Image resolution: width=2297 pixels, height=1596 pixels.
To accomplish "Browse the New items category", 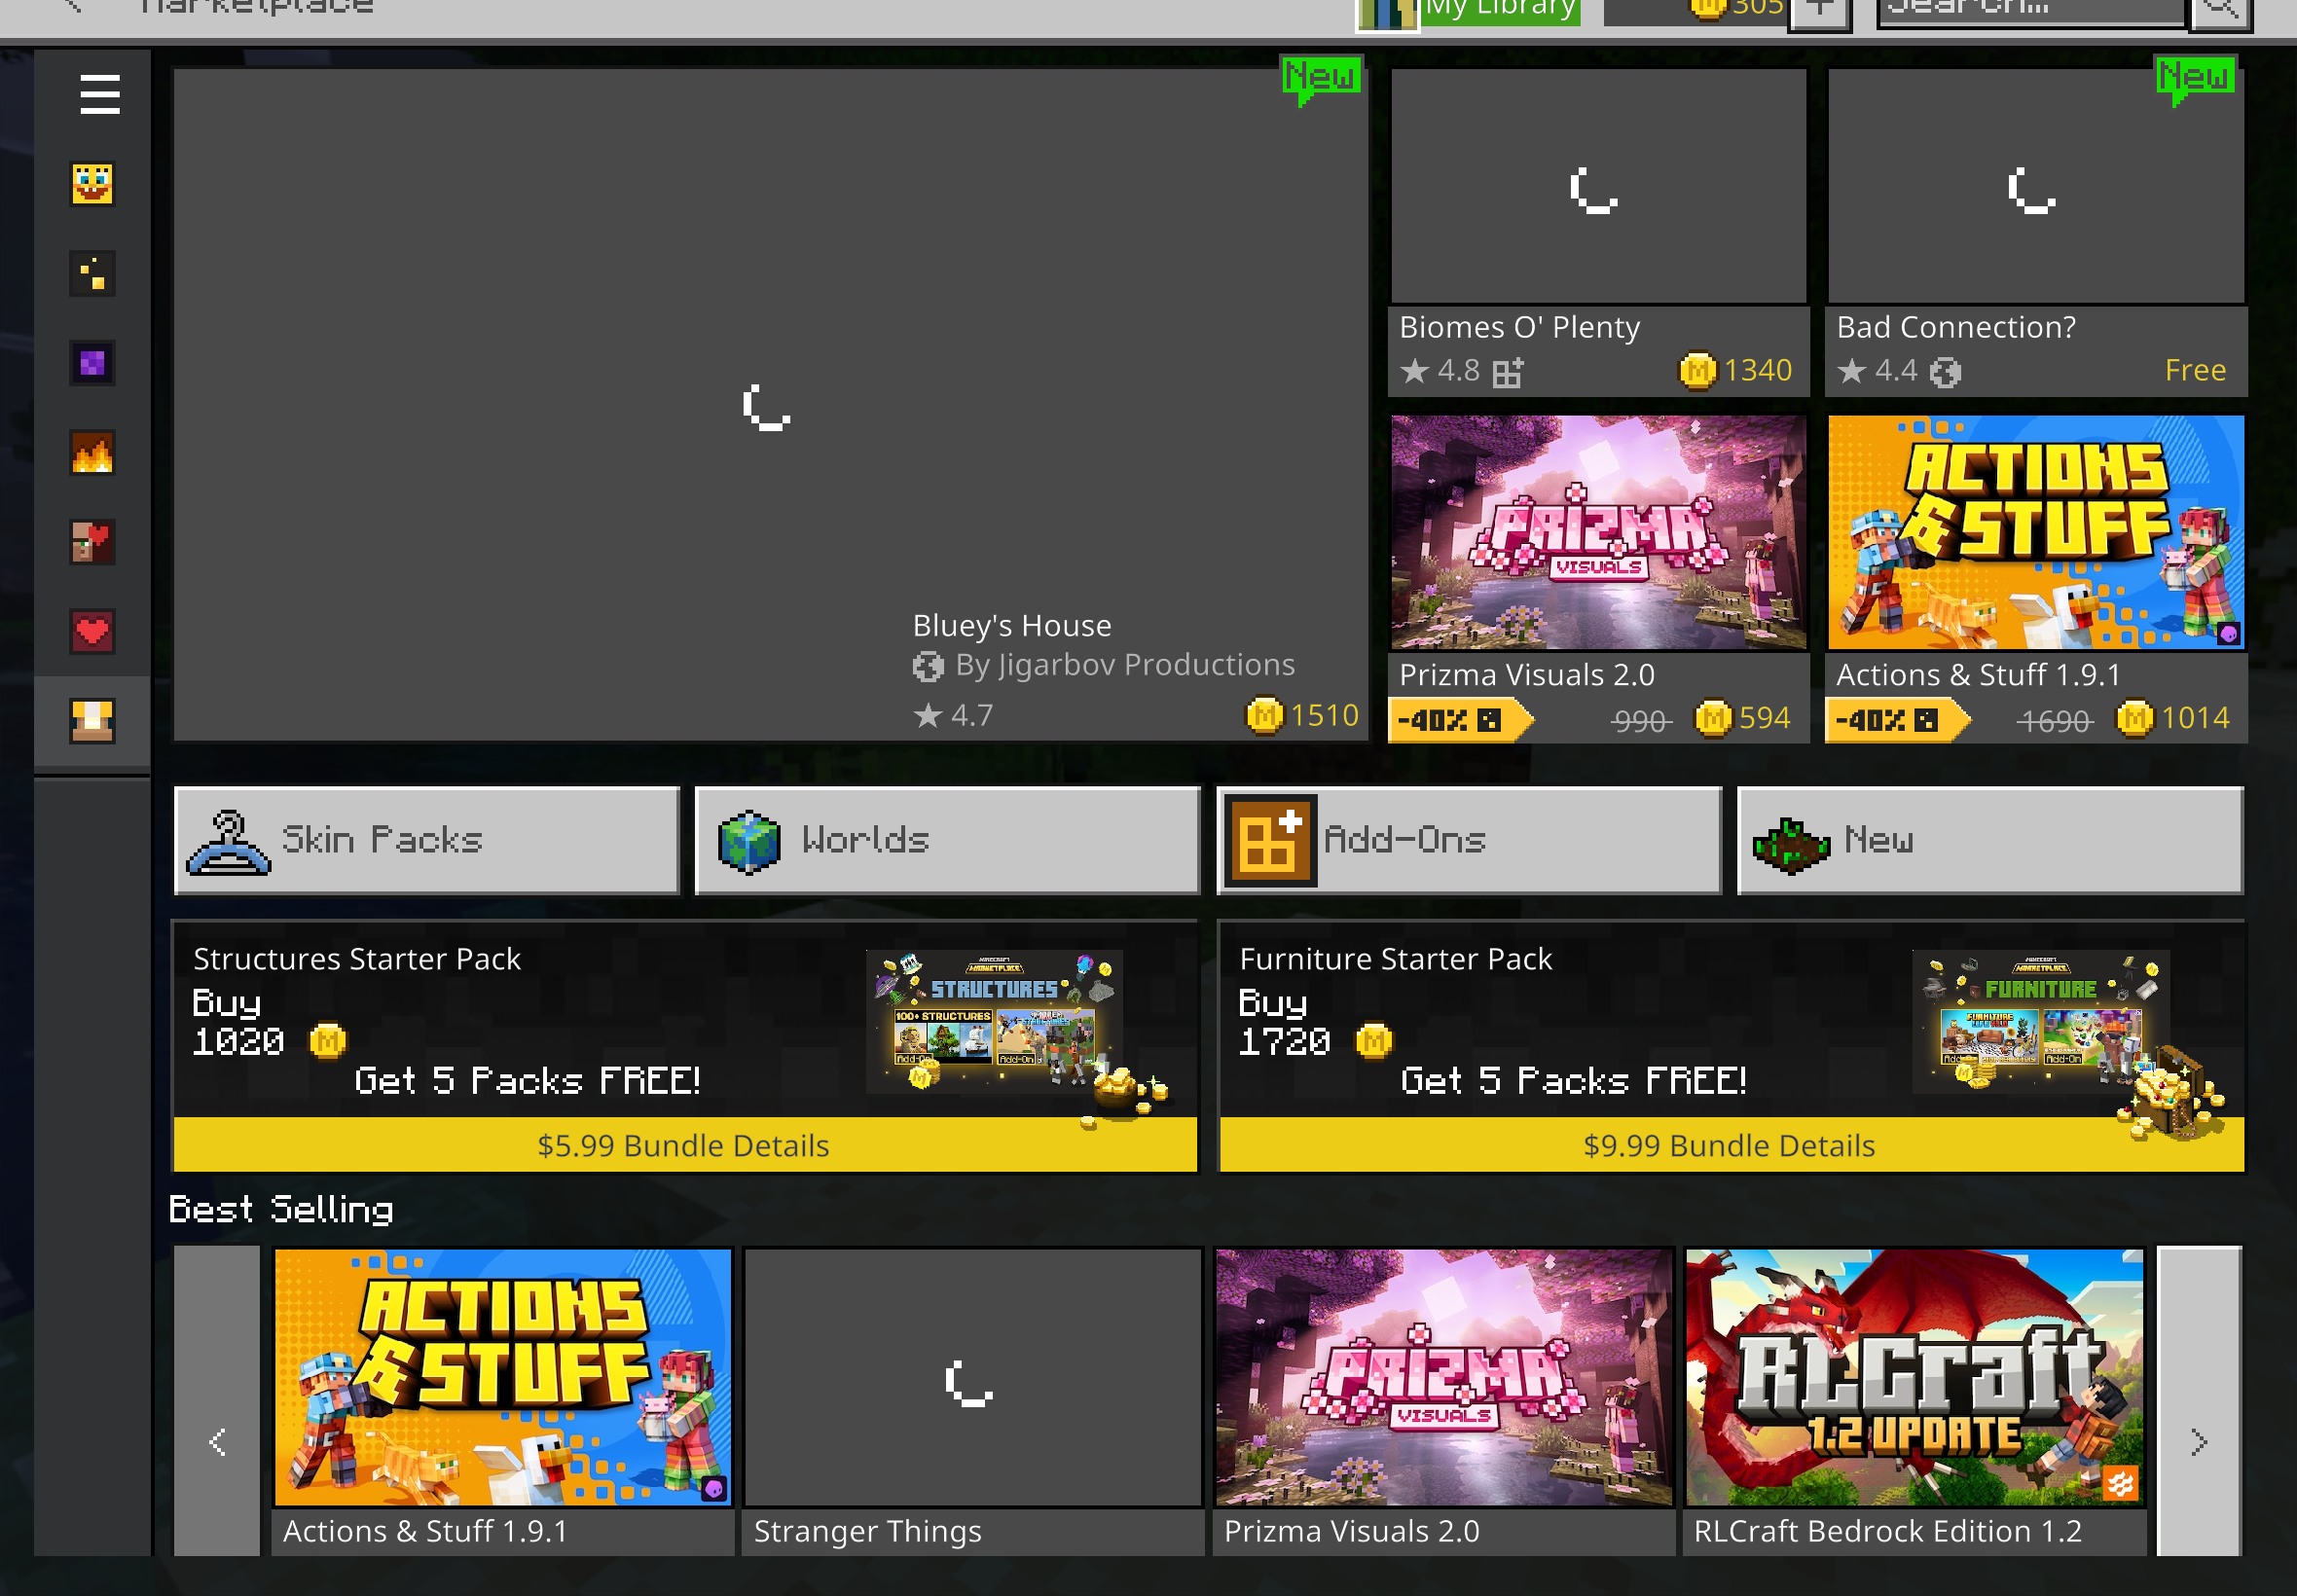I will (1990, 840).
